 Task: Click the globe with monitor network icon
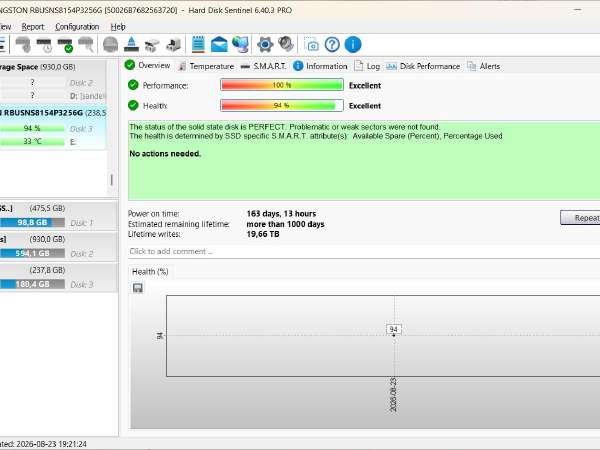[x=241, y=44]
